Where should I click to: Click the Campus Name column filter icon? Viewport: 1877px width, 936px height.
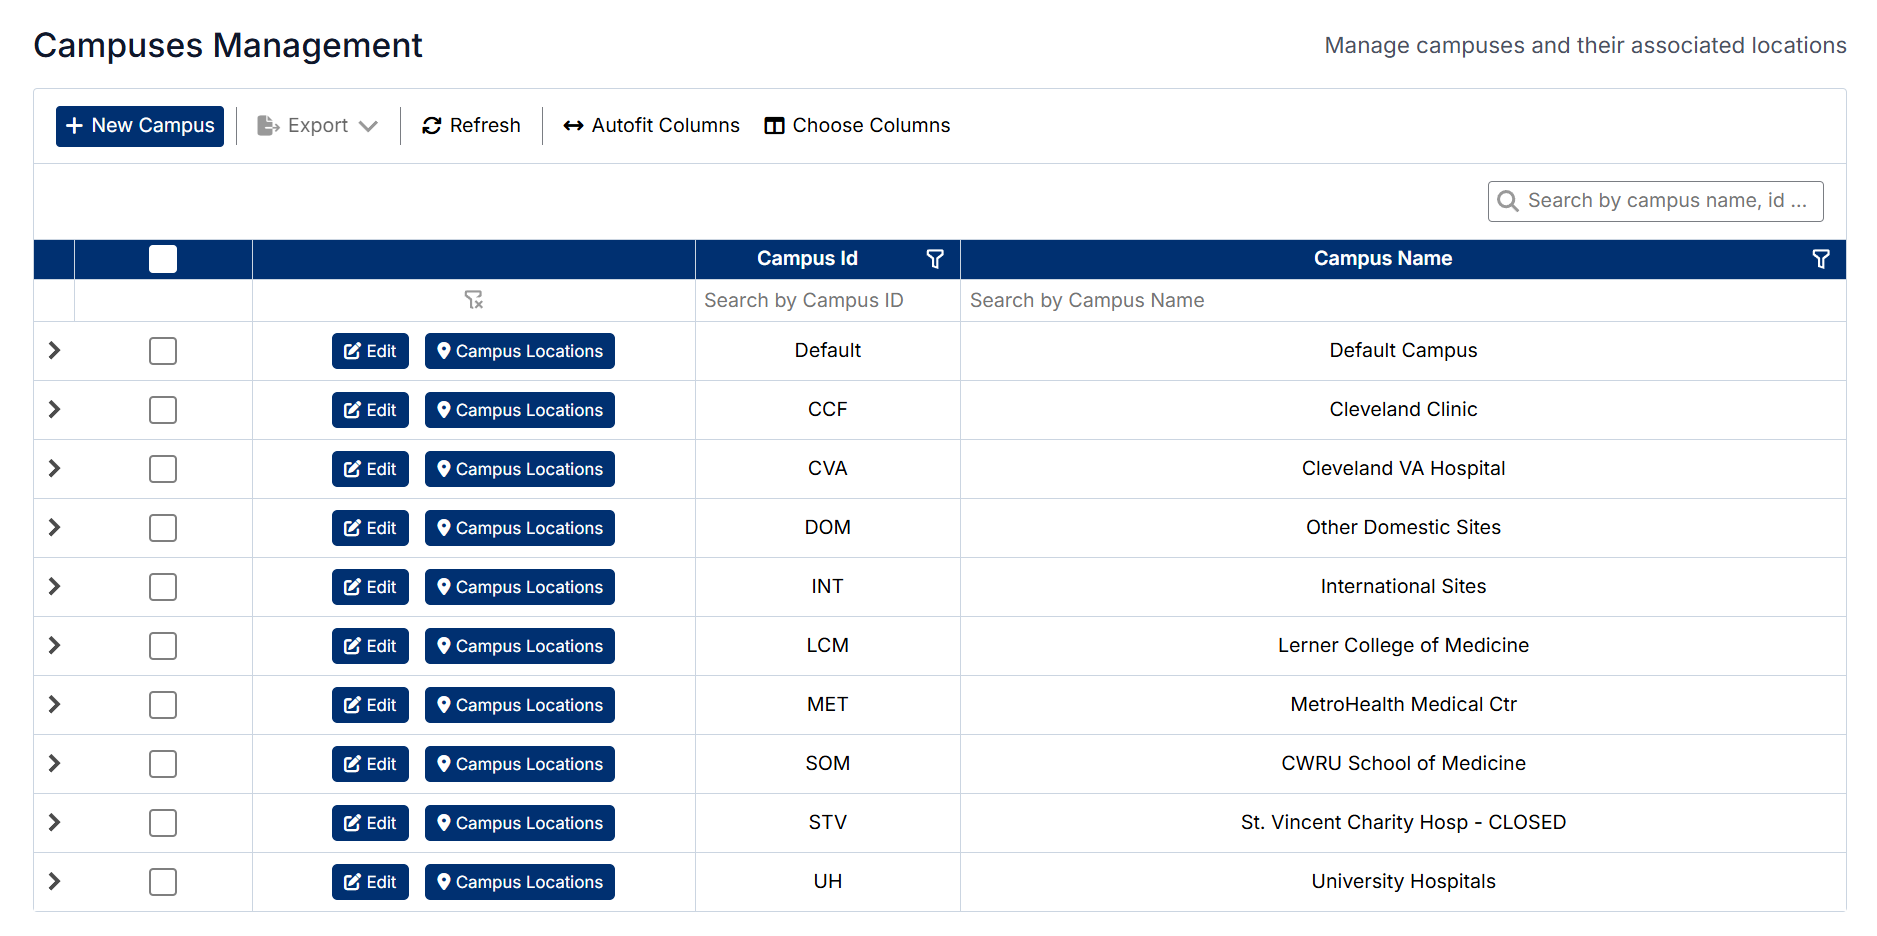[x=1820, y=259]
